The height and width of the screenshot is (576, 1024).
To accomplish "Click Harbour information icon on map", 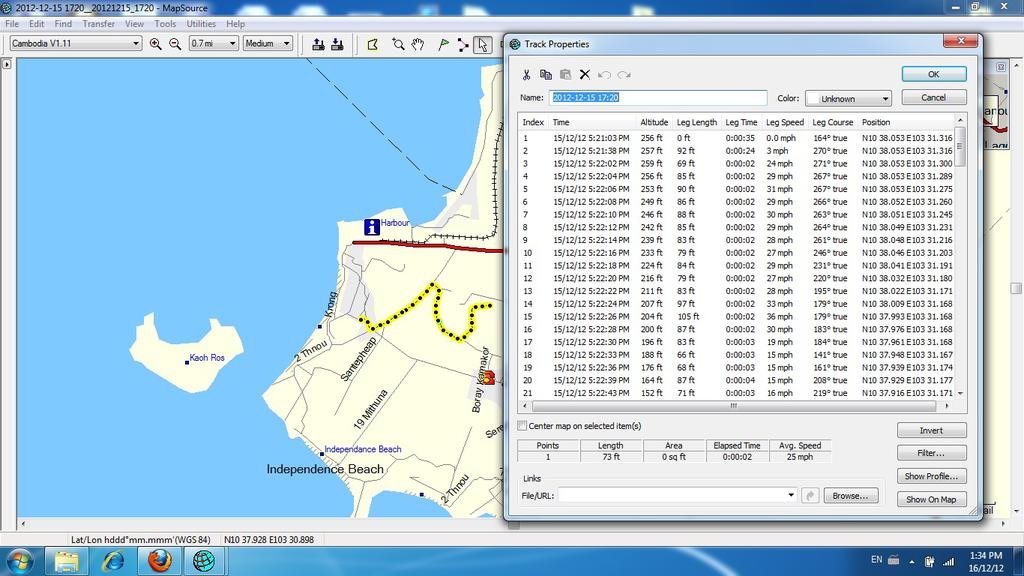I will (372, 227).
